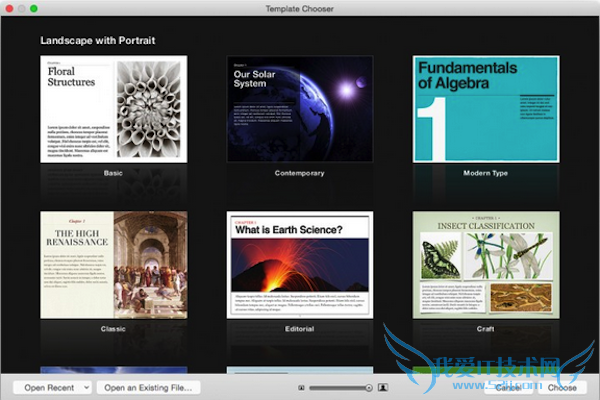Pick the Classic High Renaissance template
Viewport: 600px width, 400px height.
(x=112, y=264)
